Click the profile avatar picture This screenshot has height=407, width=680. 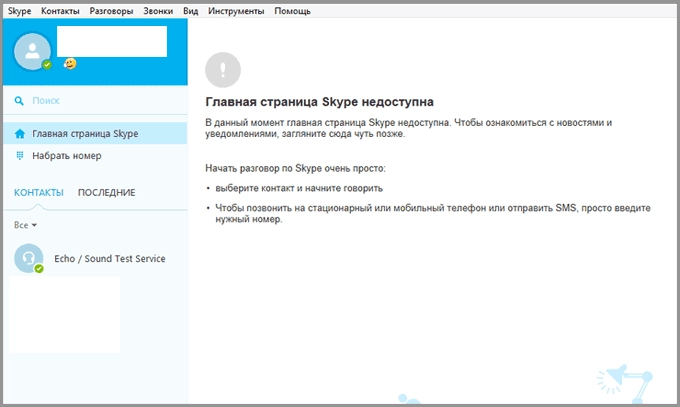pos(32,52)
